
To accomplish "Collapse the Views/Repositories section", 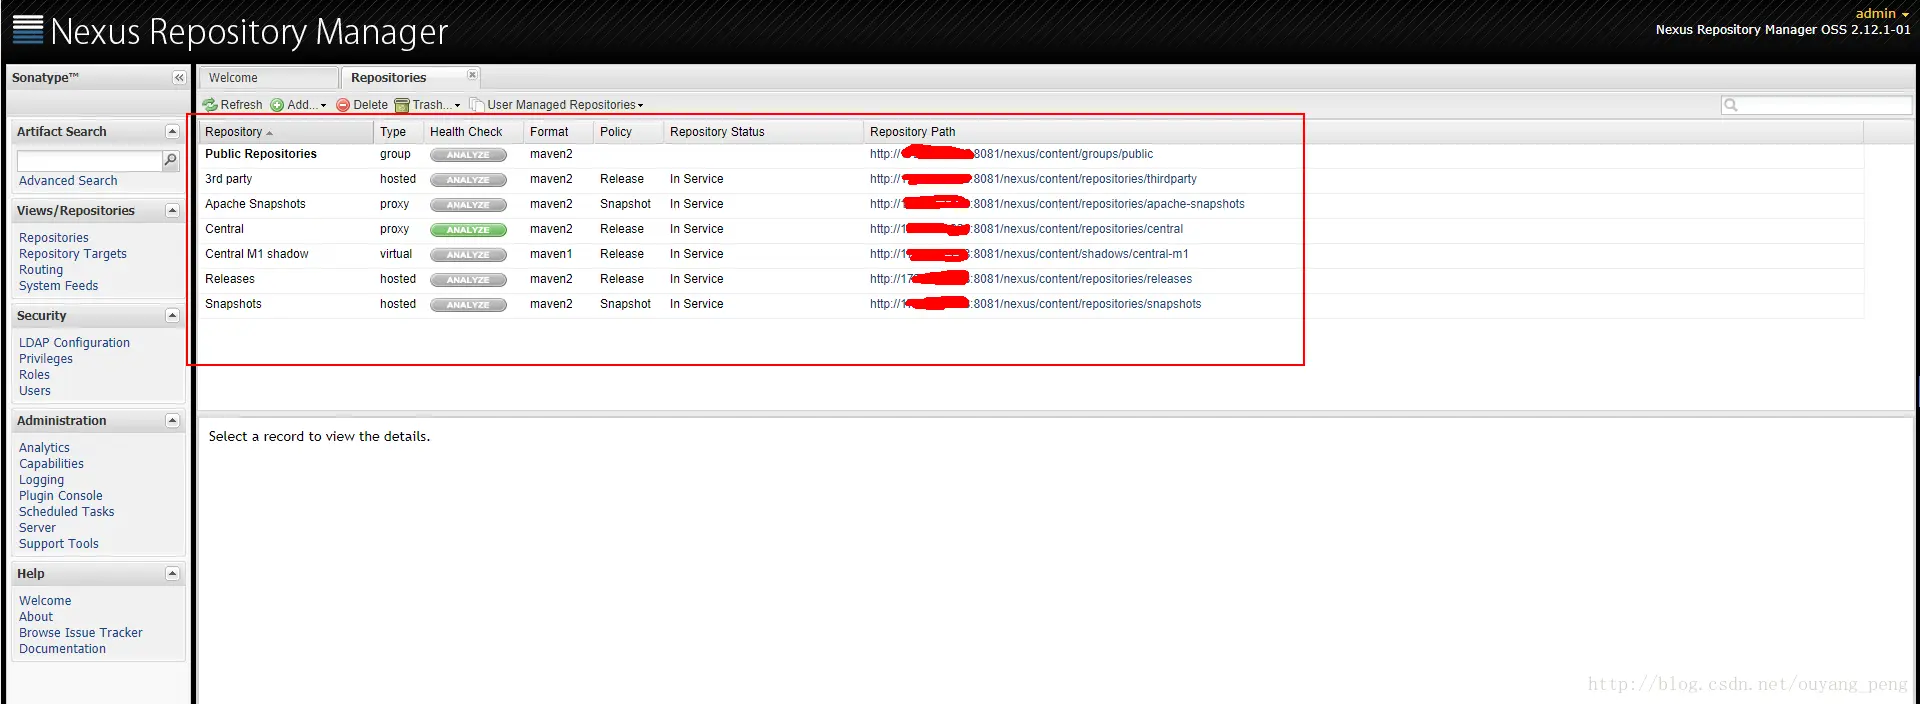I will [172, 211].
